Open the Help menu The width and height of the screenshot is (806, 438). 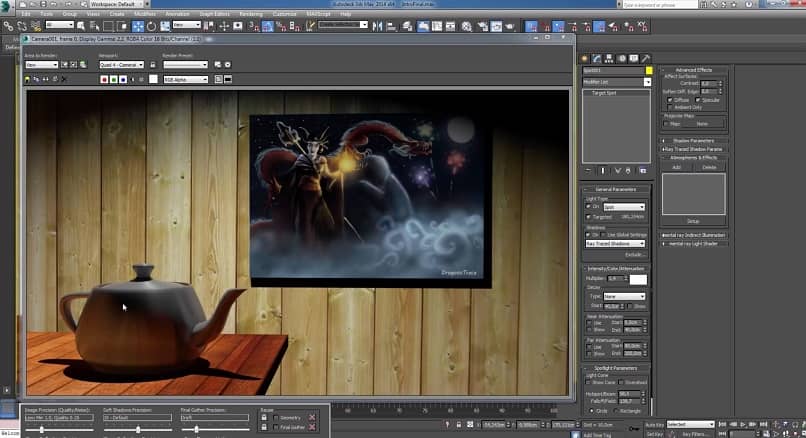point(345,14)
